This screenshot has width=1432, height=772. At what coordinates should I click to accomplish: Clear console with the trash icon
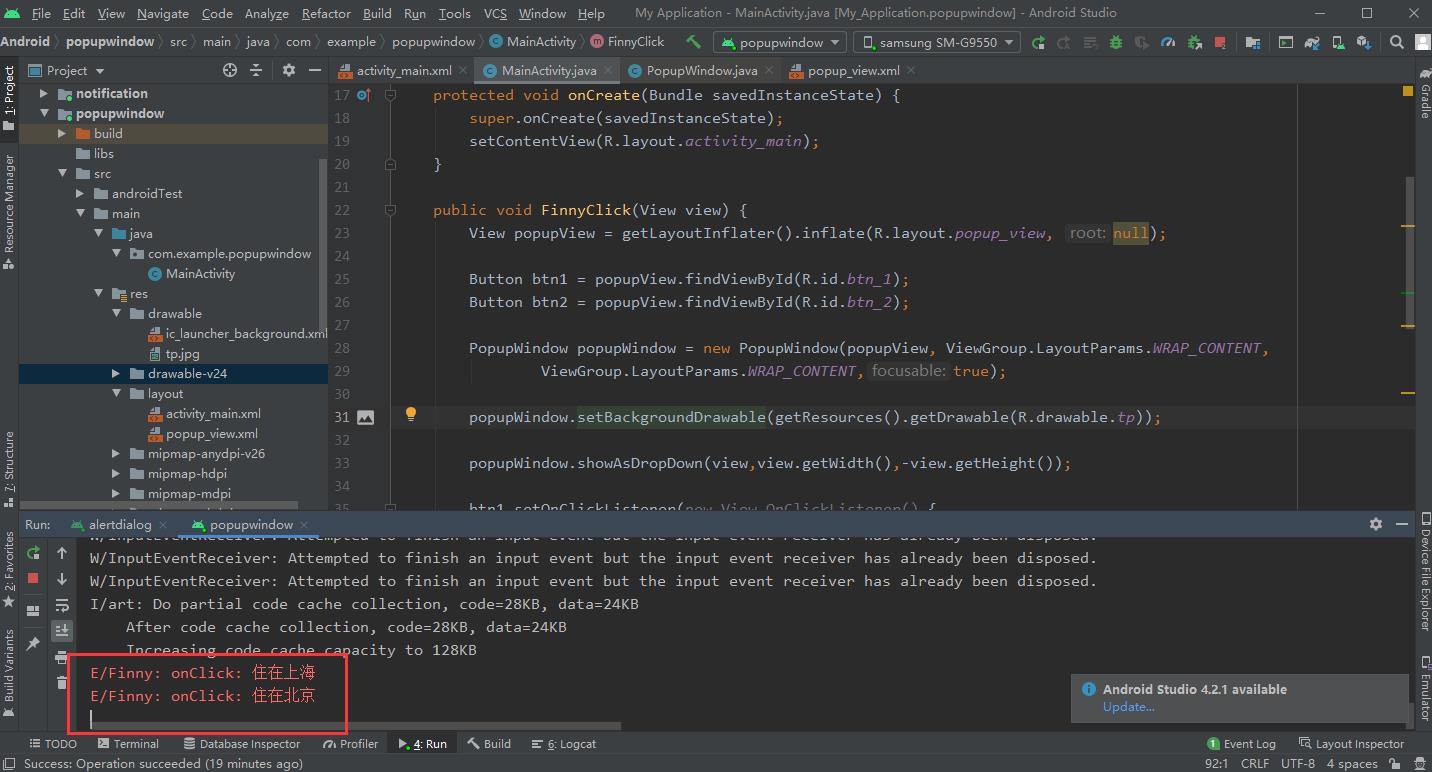point(62,682)
